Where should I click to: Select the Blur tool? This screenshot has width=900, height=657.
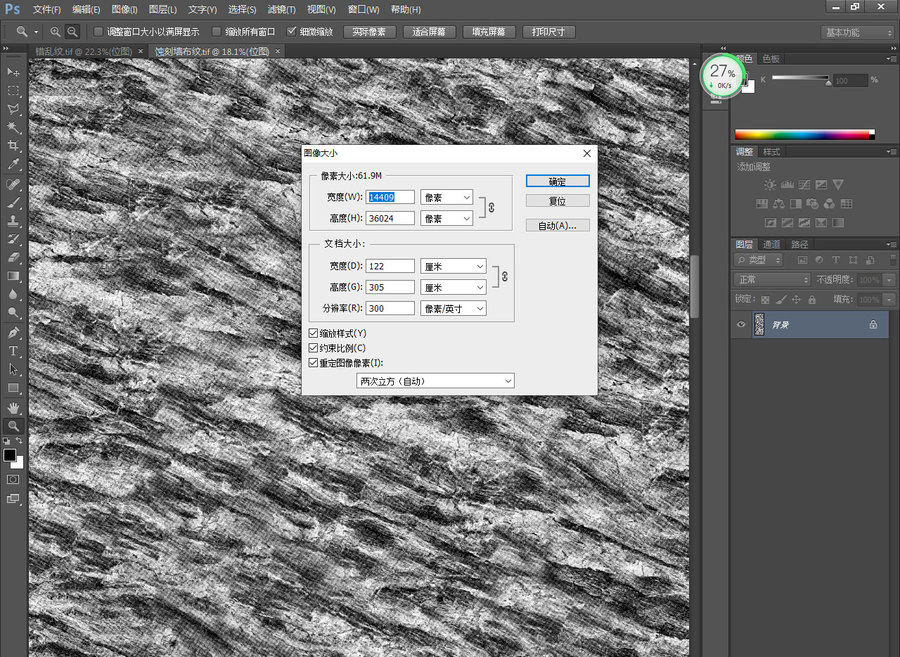[x=13, y=294]
